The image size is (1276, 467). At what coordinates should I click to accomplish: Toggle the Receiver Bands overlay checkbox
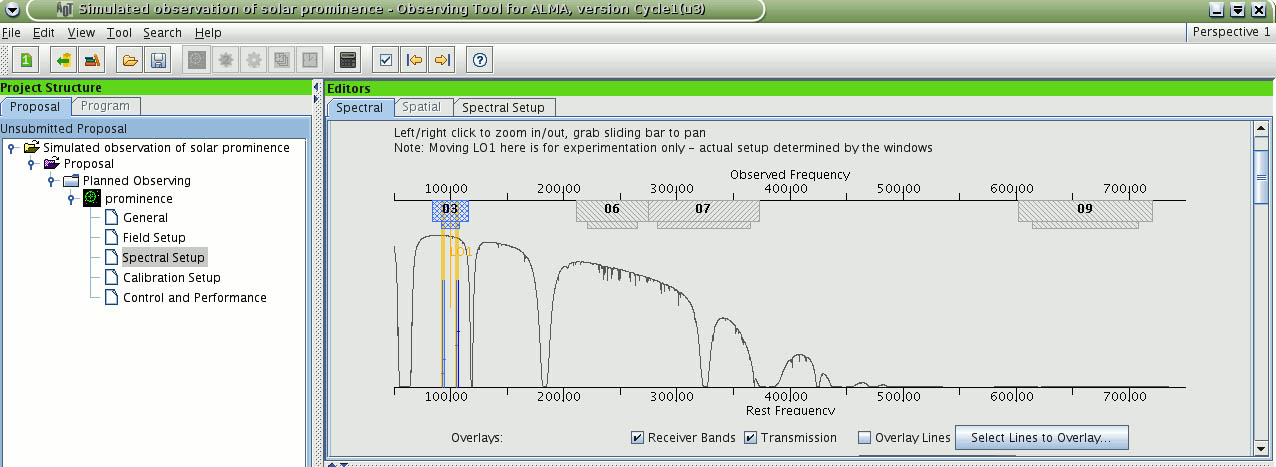tap(637, 437)
